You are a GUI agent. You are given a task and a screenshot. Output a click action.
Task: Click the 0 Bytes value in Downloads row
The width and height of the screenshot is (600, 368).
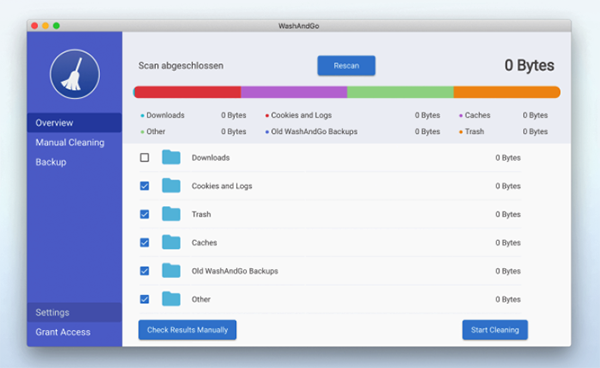tap(508, 158)
